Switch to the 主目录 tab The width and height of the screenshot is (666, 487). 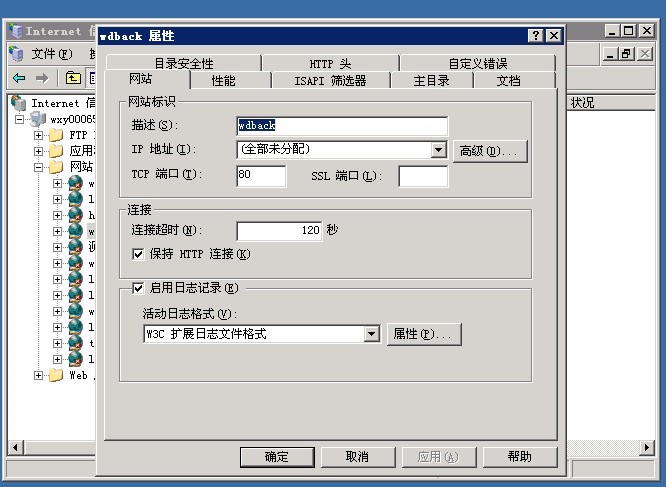click(432, 80)
